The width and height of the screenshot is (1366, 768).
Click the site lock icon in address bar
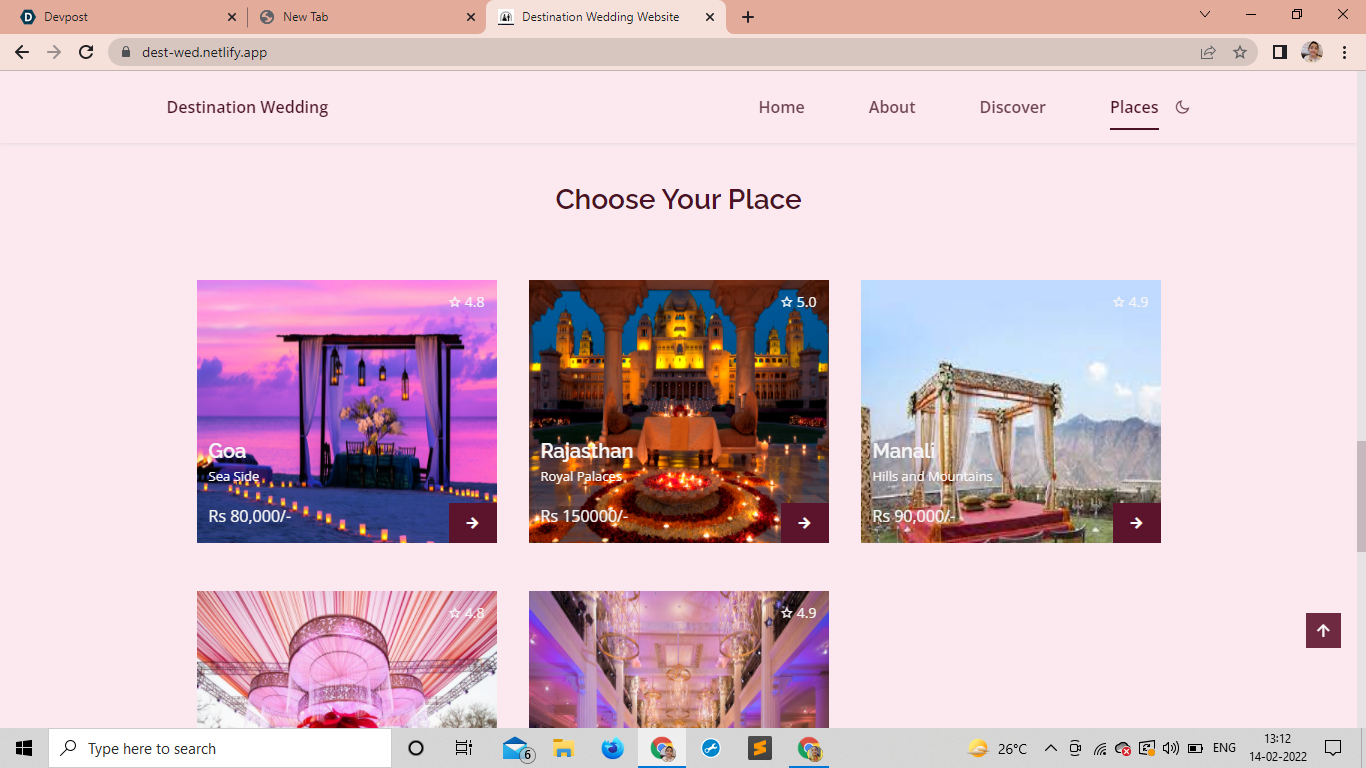click(126, 52)
